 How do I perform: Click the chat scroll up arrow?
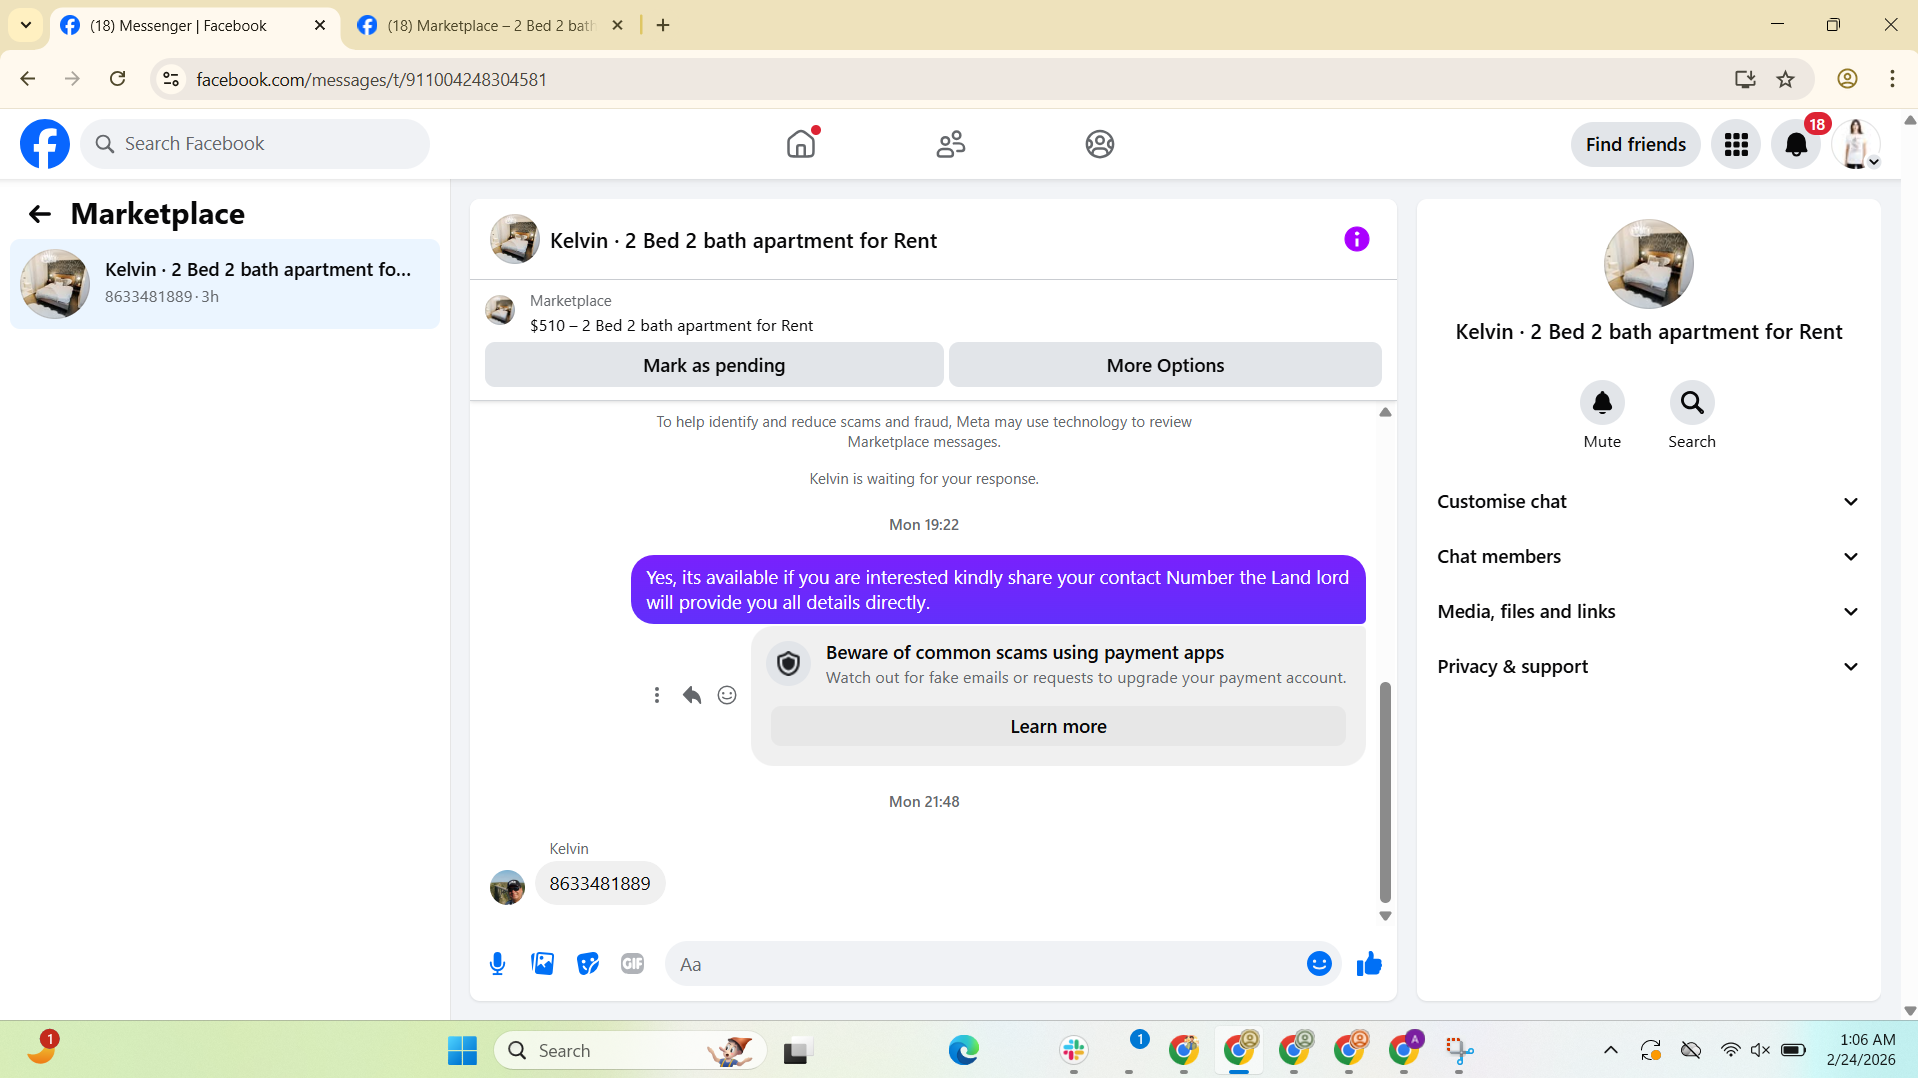[1385, 412]
